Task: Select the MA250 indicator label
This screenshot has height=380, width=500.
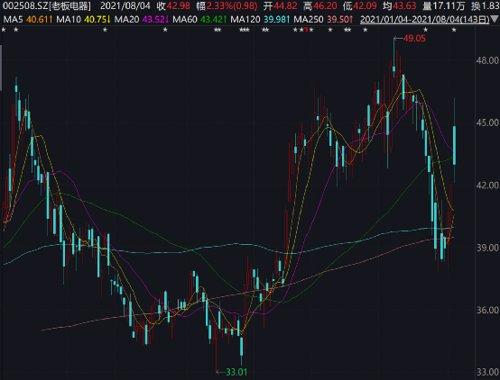Action: coord(308,19)
